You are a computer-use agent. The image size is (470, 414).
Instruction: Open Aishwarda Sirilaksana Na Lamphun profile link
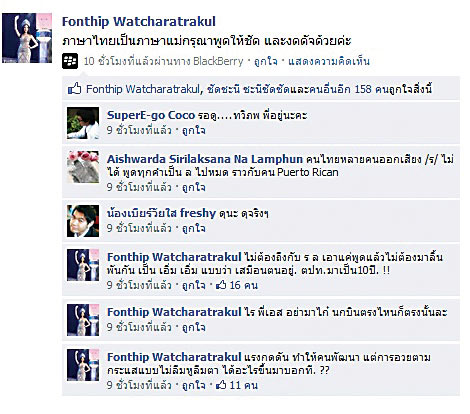(x=205, y=159)
